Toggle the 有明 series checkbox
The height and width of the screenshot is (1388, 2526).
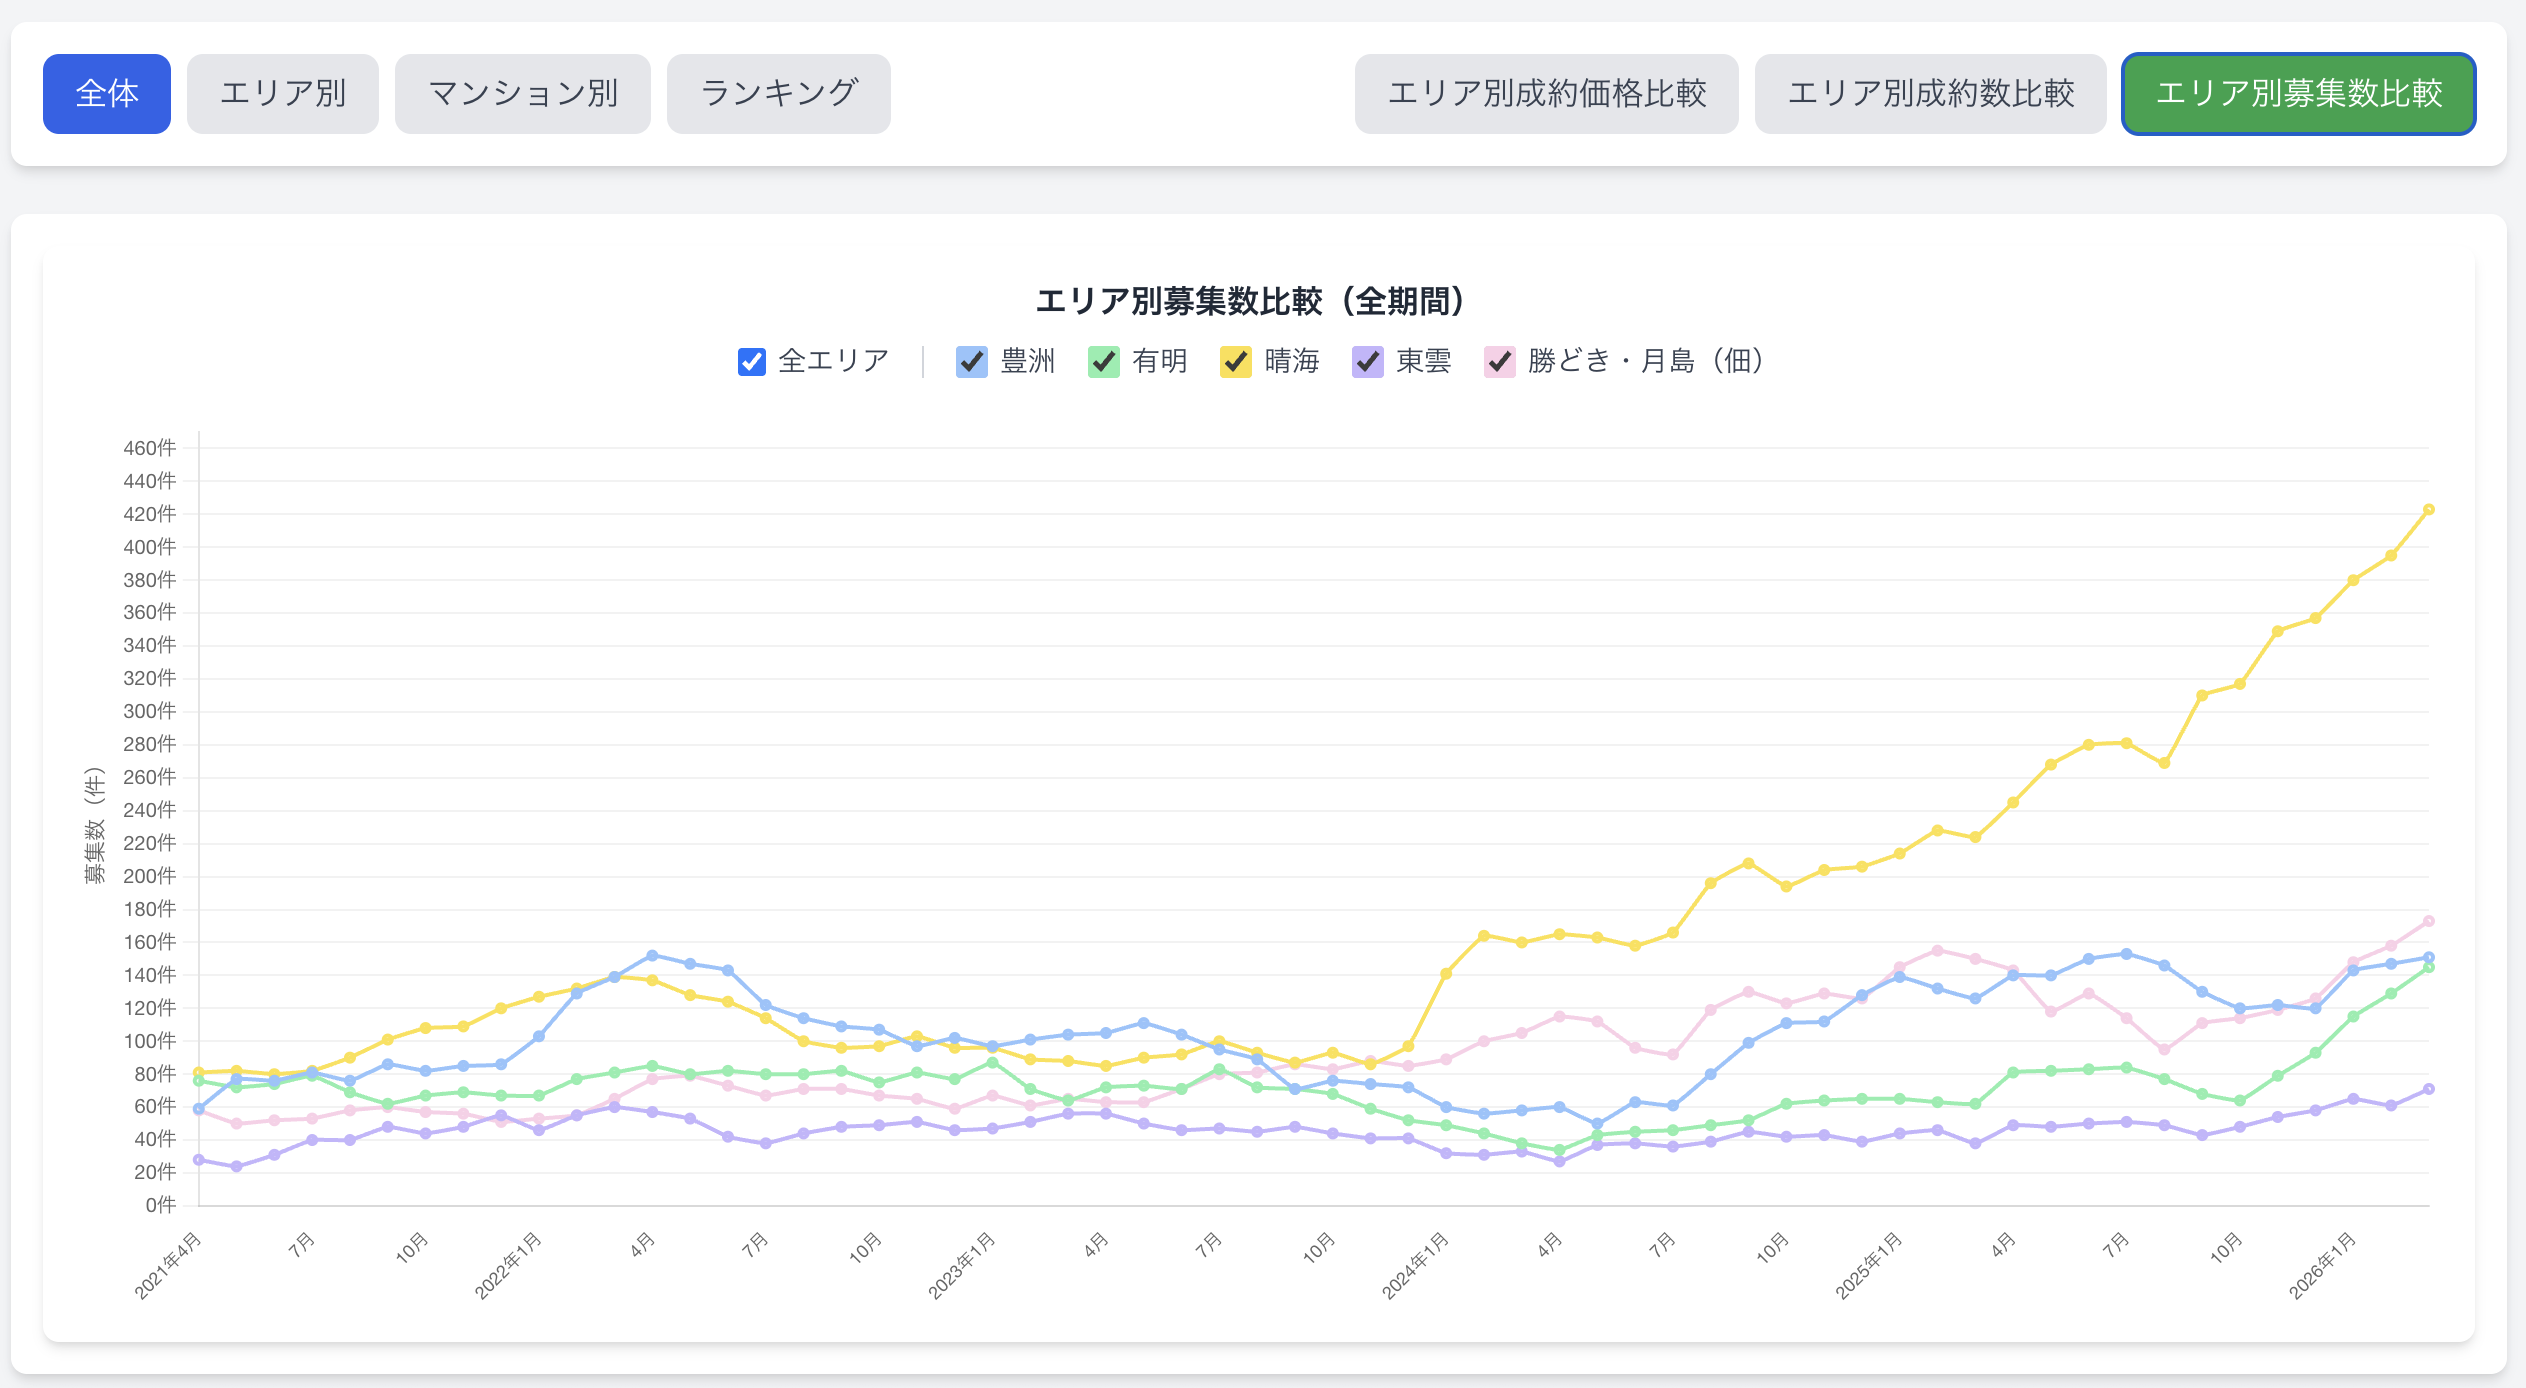[x=1103, y=361]
